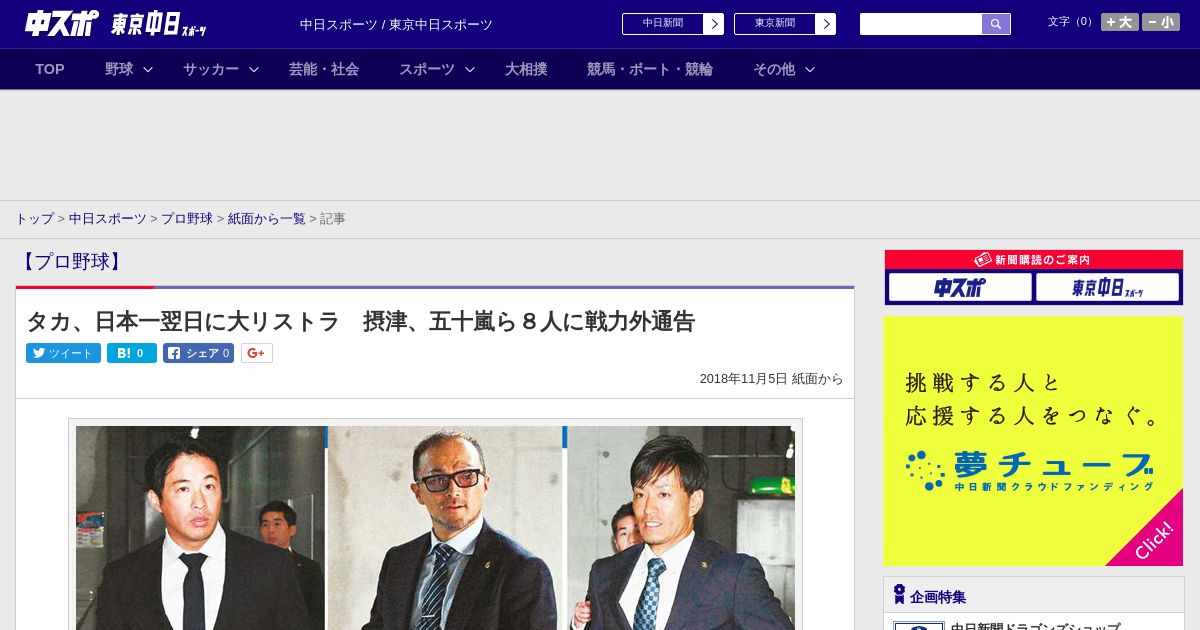Expand the サッカー menu chevron
Viewport: 1200px width, 630px height.
254,69
